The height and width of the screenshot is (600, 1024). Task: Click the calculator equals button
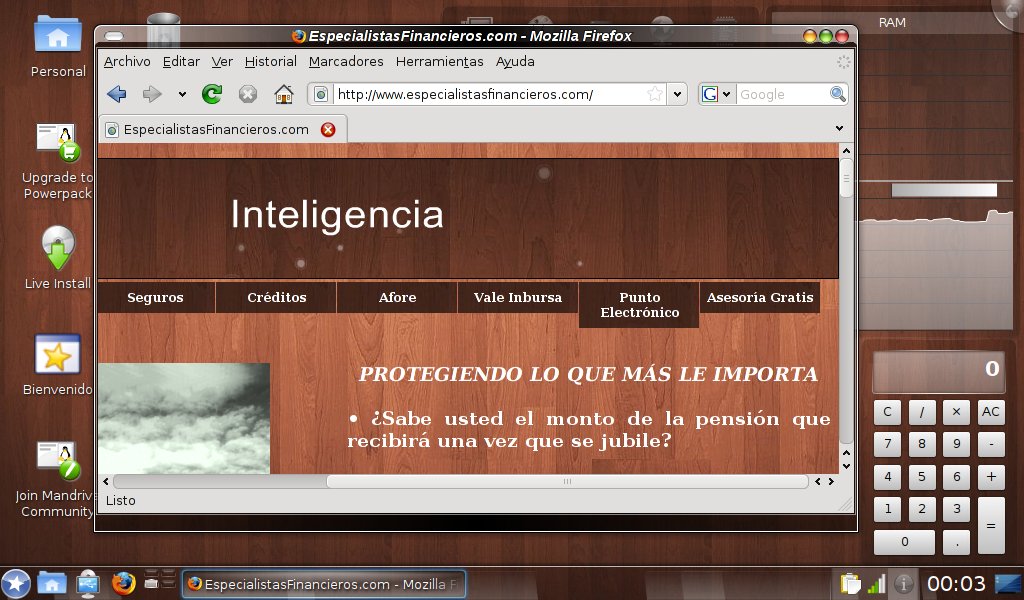coord(991,526)
